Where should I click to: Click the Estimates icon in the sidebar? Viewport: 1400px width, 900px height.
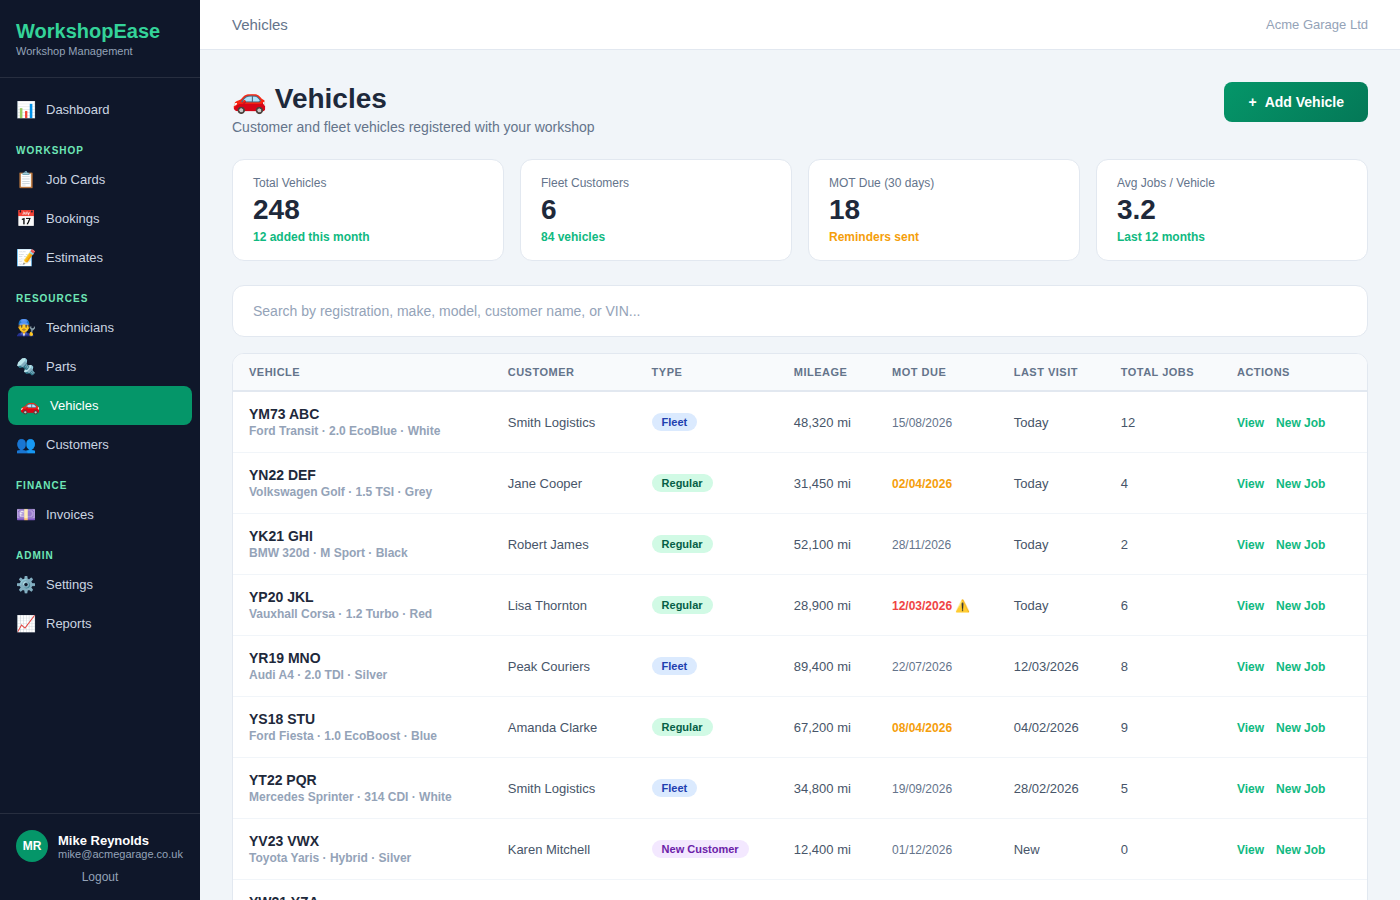coord(27,257)
